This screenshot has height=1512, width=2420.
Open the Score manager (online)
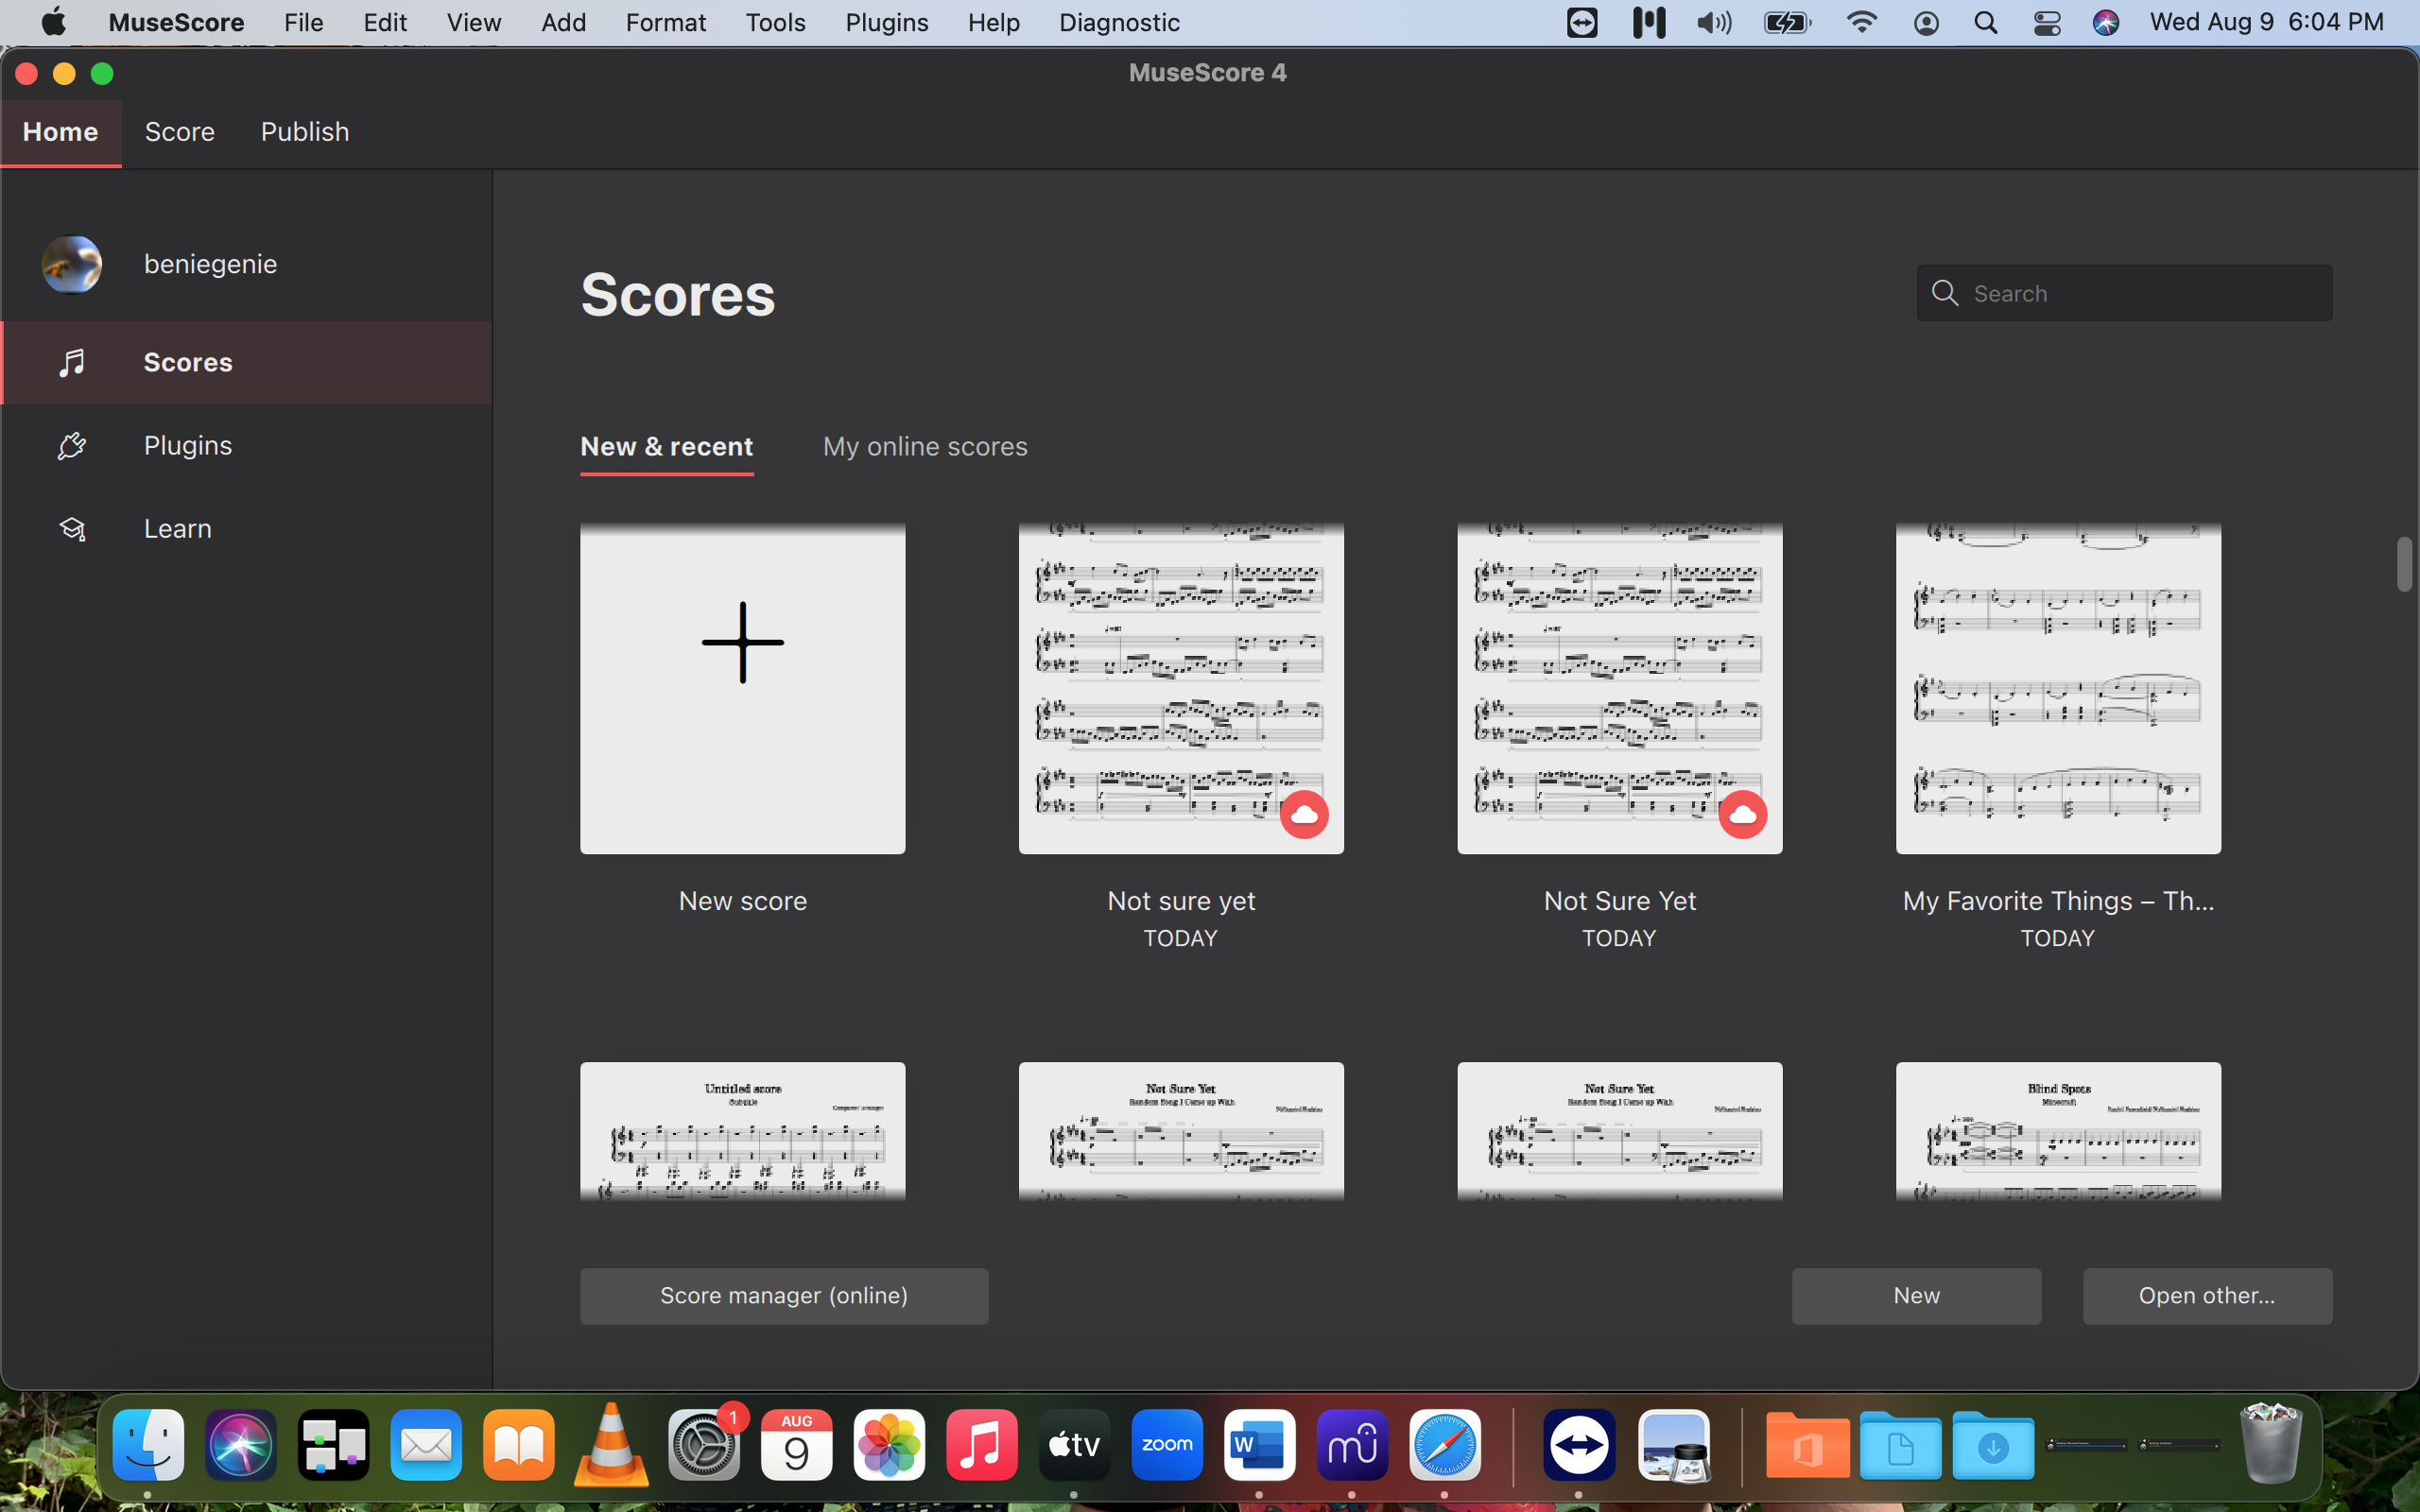(x=783, y=1295)
